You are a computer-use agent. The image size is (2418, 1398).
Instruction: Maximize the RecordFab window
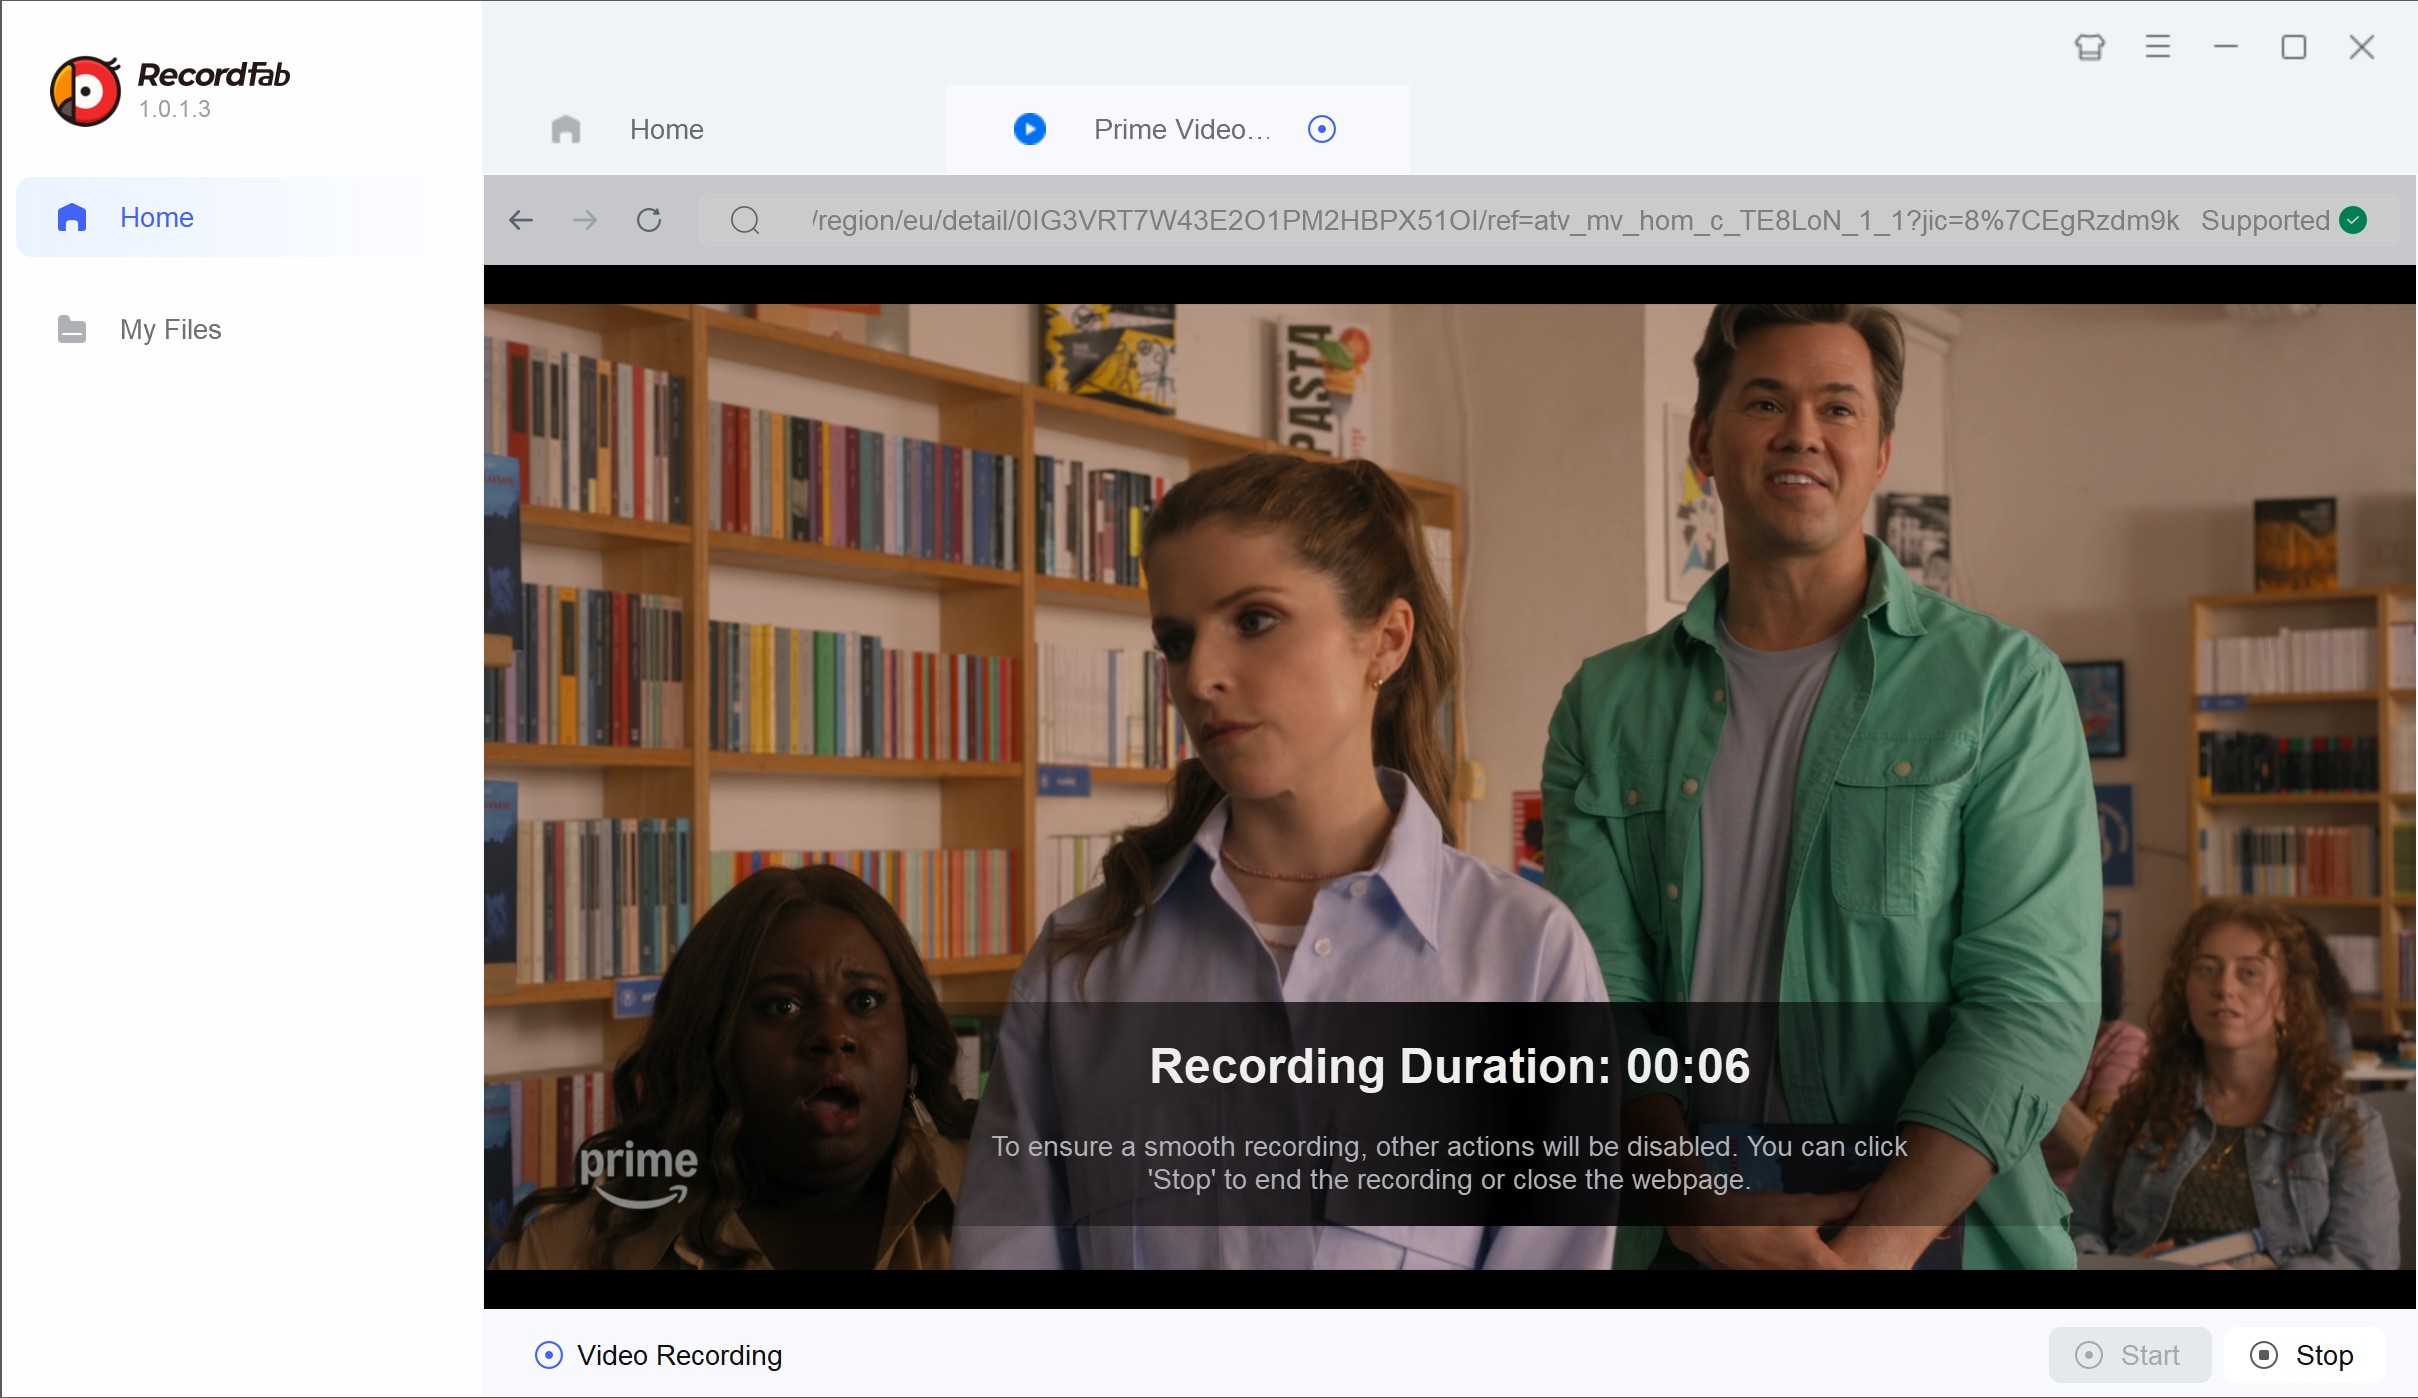(x=2294, y=47)
